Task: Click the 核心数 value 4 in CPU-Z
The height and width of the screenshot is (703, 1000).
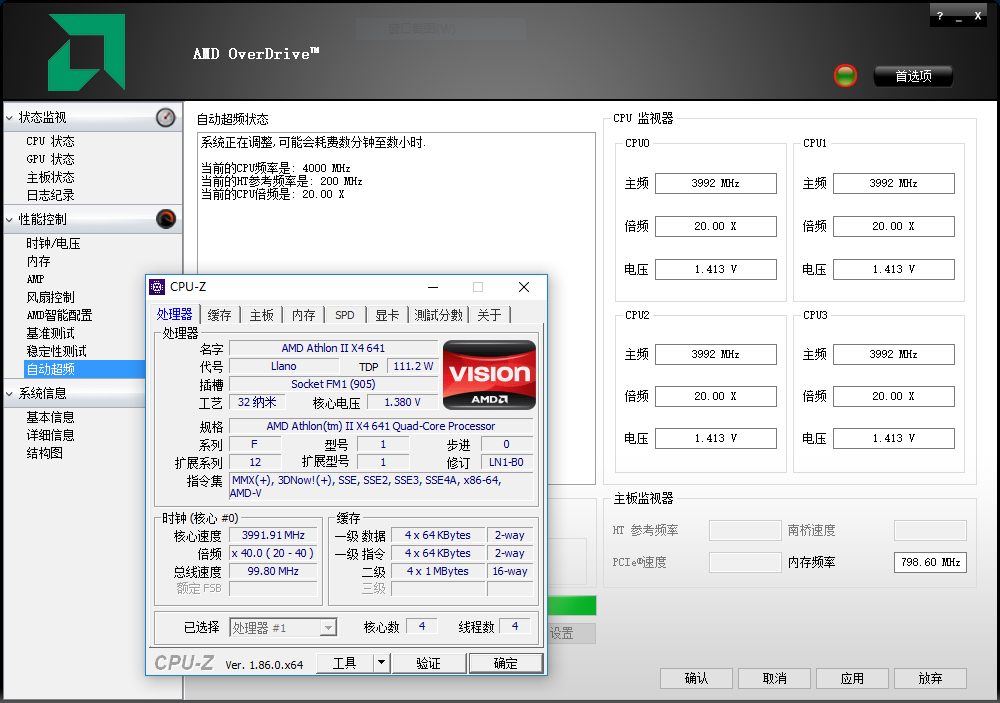Action: [422, 626]
